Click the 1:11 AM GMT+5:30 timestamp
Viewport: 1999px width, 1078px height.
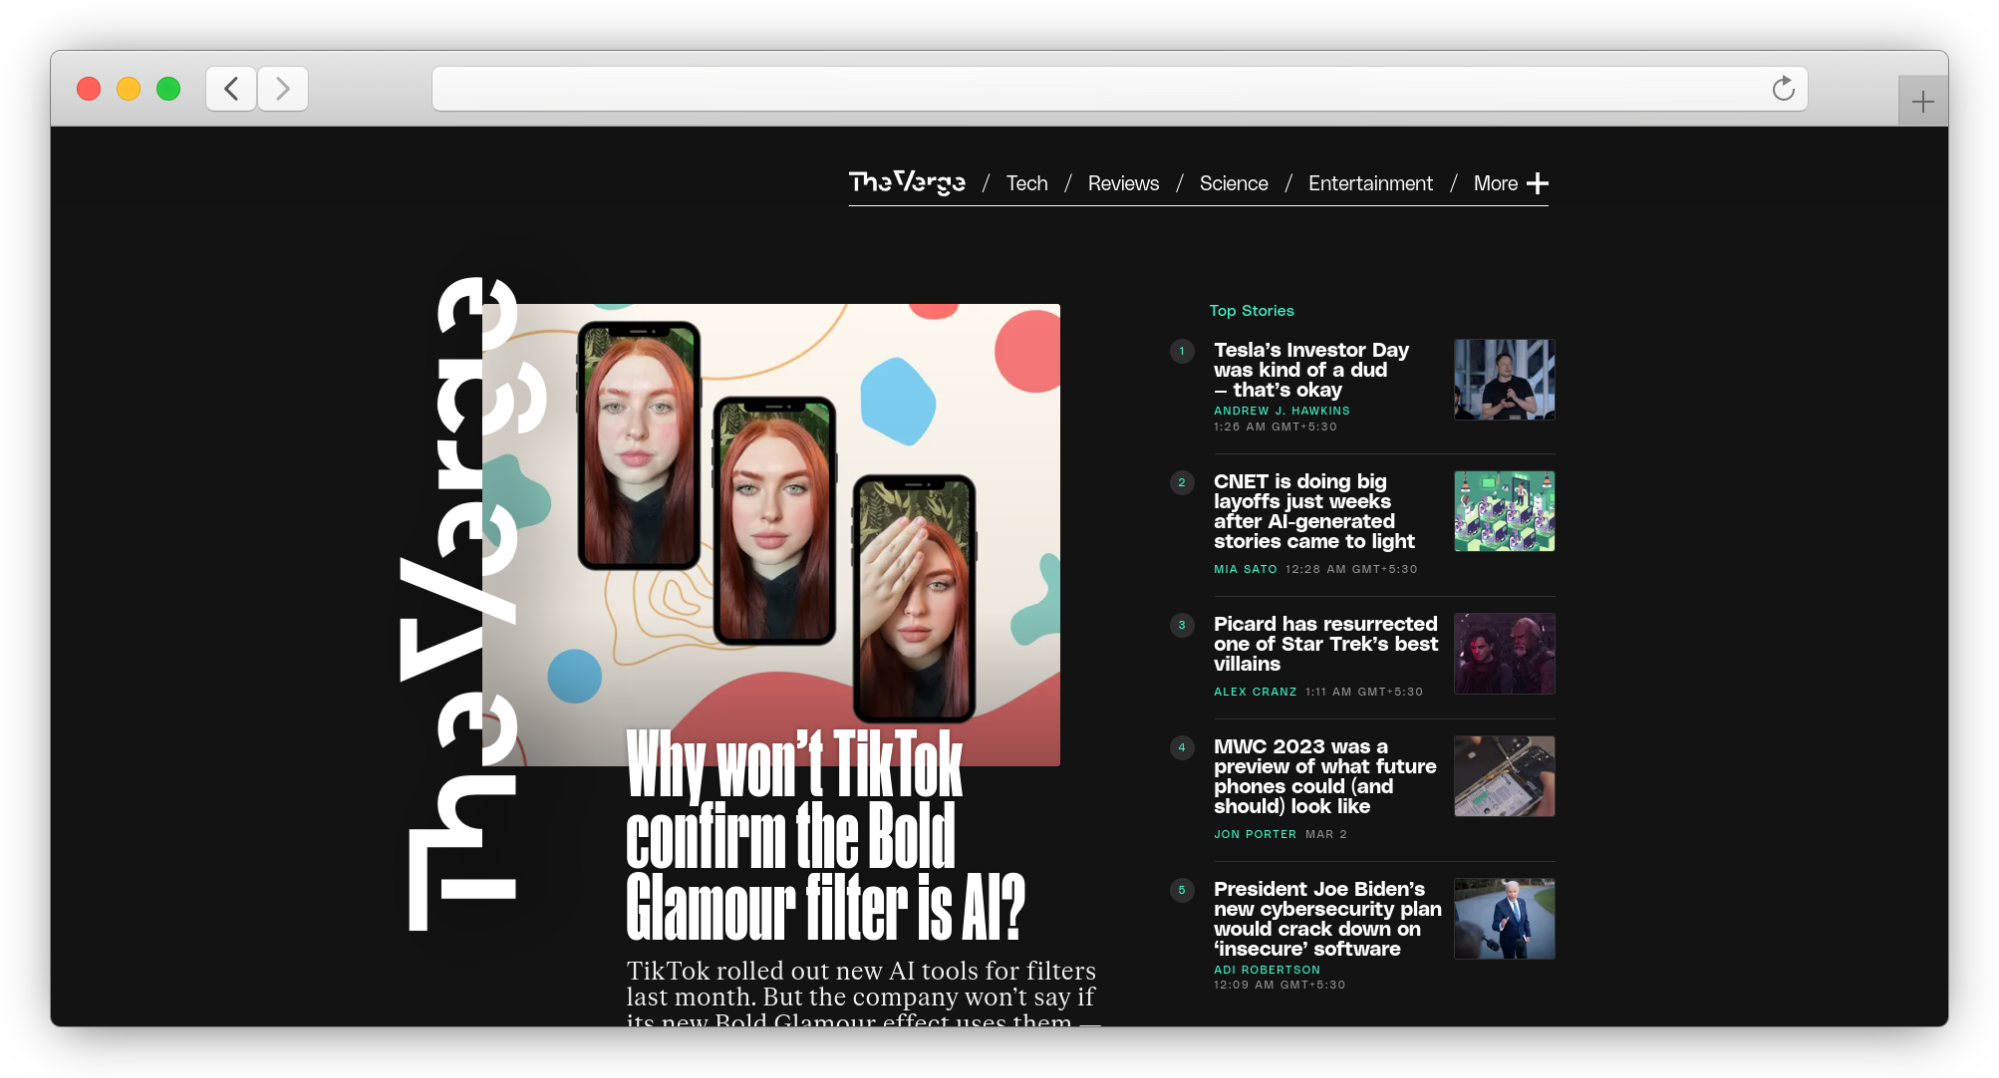pyautogui.click(x=1363, y=692)
